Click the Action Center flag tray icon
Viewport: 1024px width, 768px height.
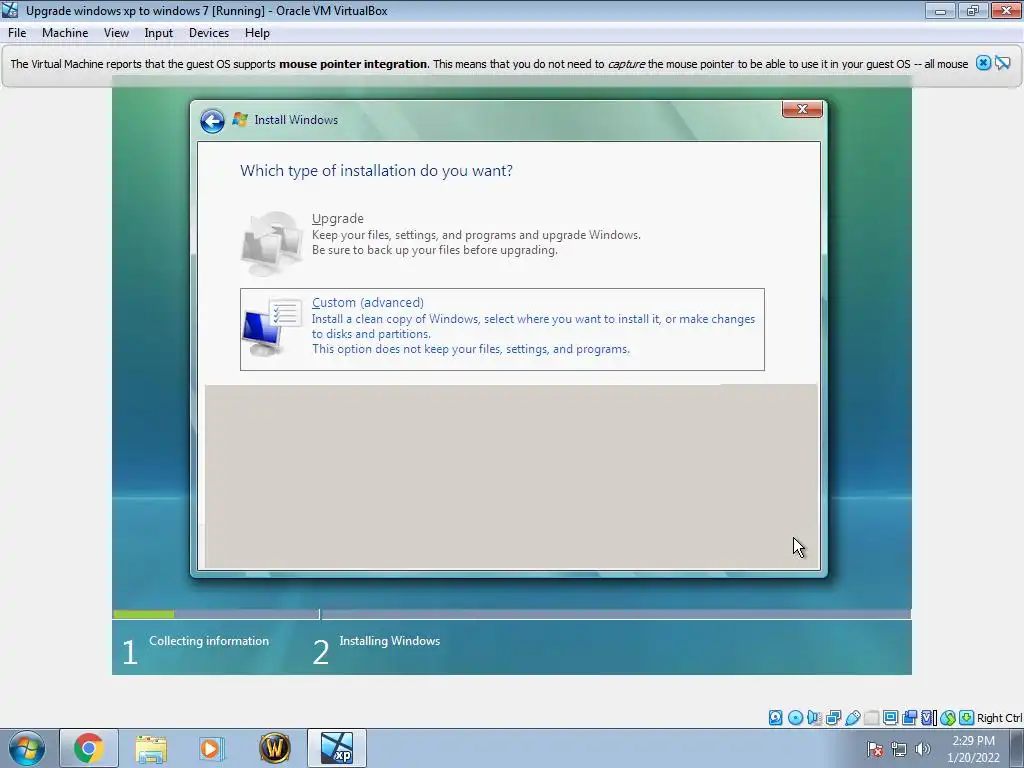[875, 749]
